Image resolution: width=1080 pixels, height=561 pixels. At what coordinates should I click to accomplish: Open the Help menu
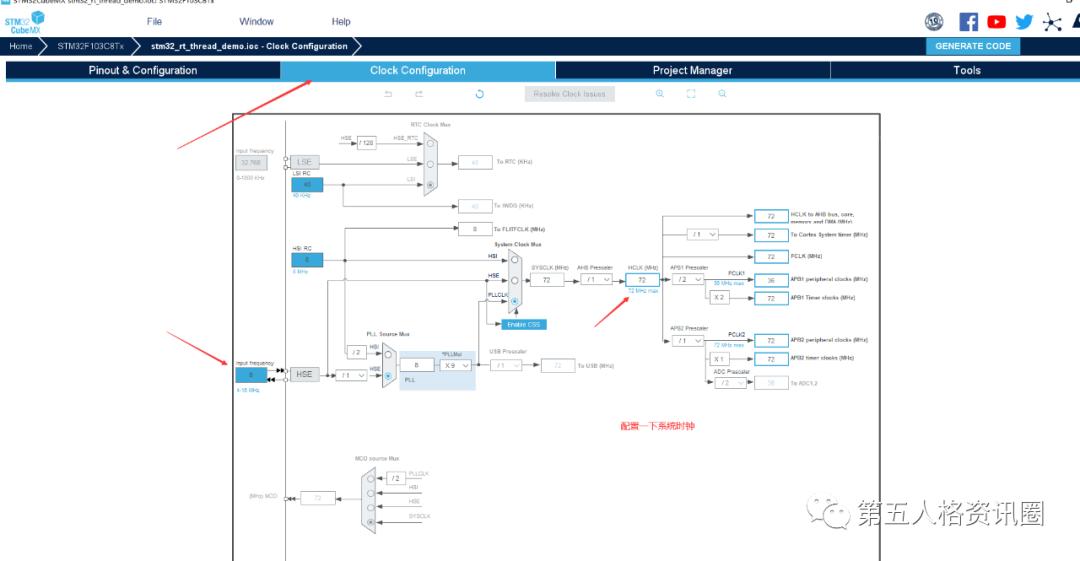pos(341,22)
